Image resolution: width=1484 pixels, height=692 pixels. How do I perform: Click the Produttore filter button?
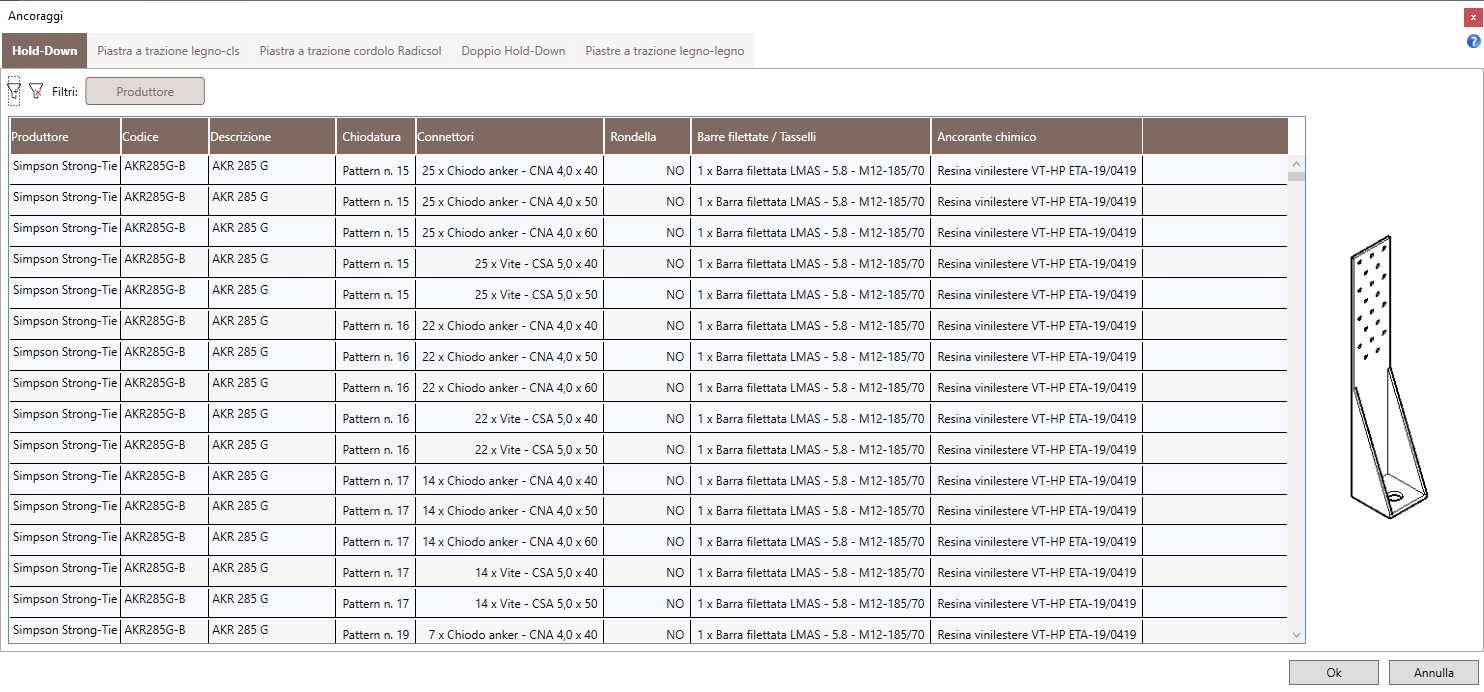[x=145, y=91]
